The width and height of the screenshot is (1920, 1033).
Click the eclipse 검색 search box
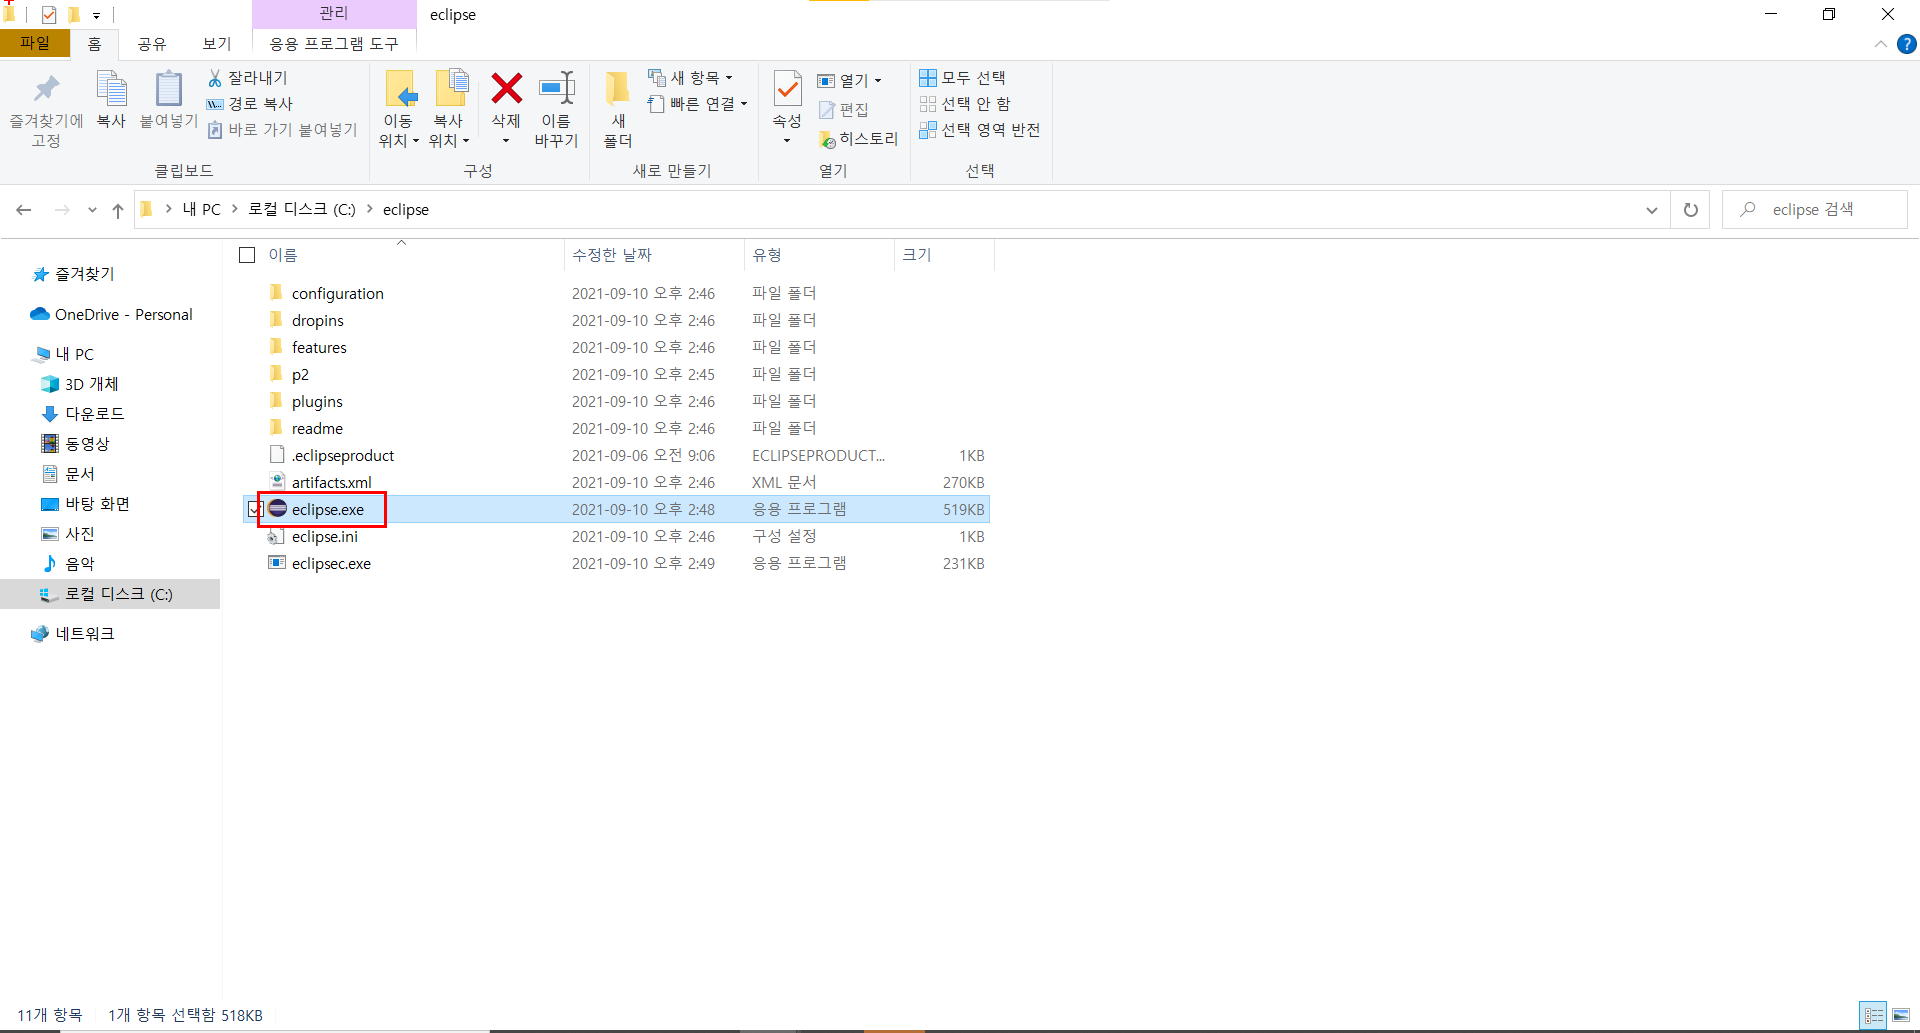[x=1814, y=210]
